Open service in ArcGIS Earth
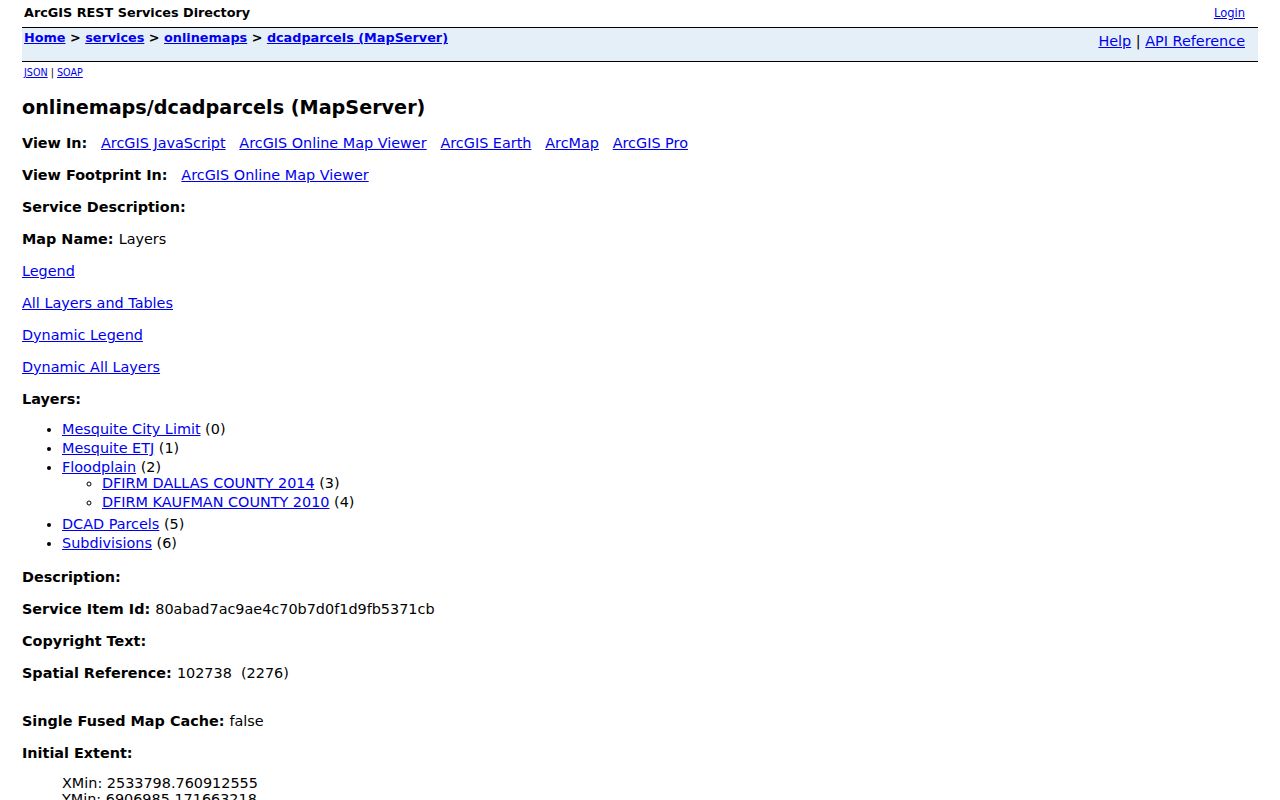Image resolution: width=1280 pixels, height=800 pixels. pos(486,143)
